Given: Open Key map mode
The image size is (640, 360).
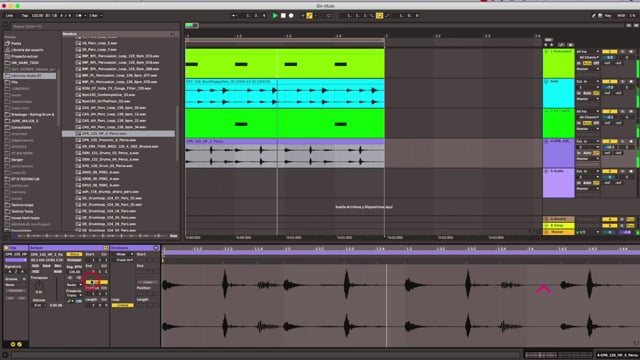Looking at the screenshot, I should tap(608, 16).
